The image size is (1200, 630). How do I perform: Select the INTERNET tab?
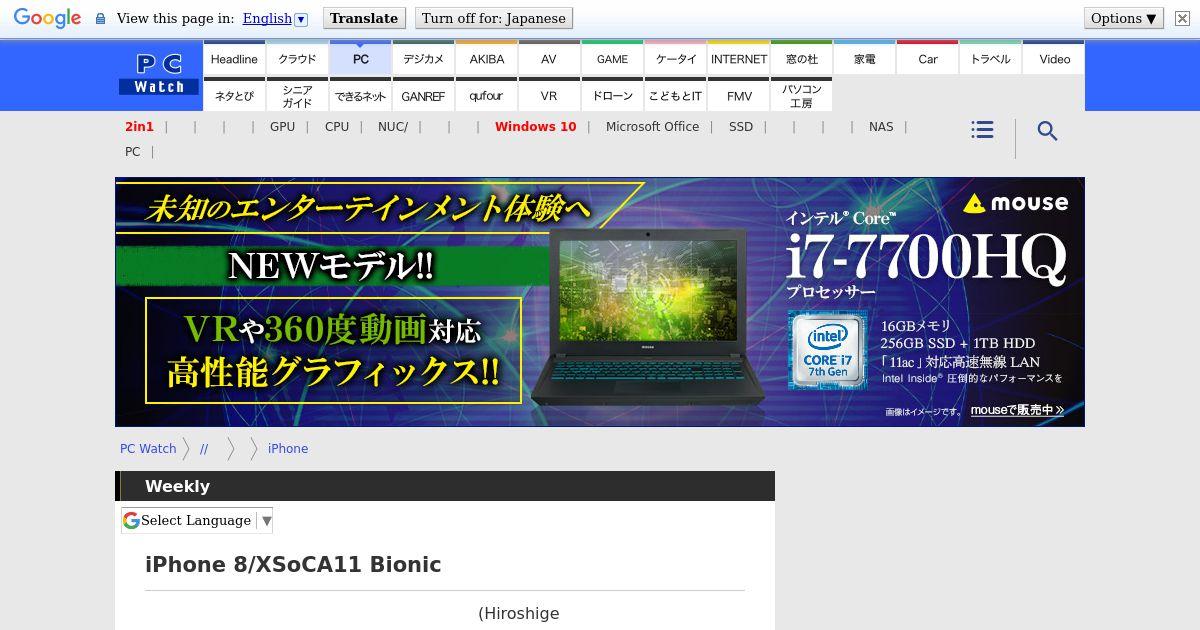coord(738,59)
